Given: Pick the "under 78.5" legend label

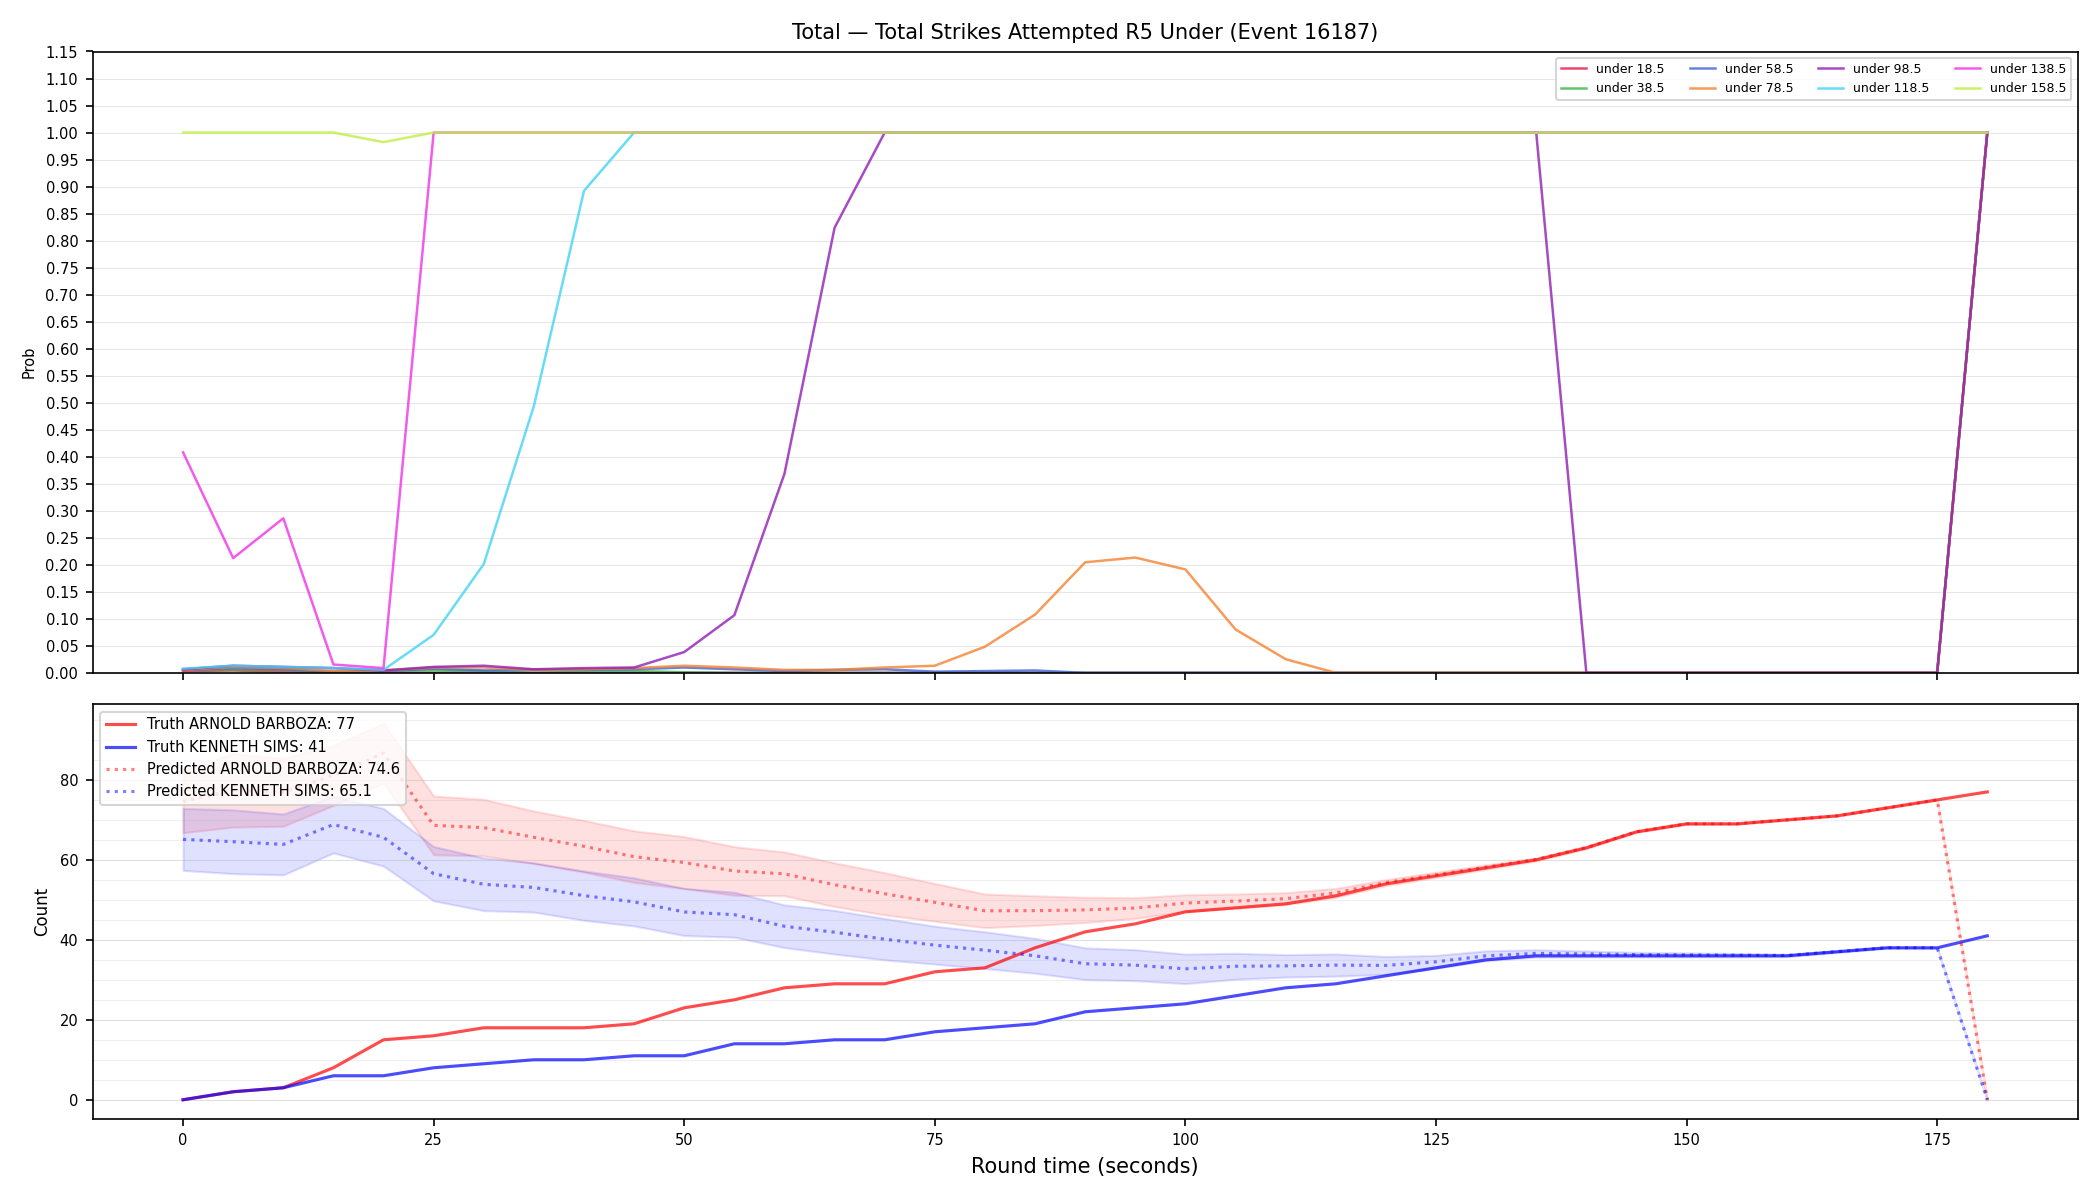Looking at the screenshot, I should (x=1759, y=88).
